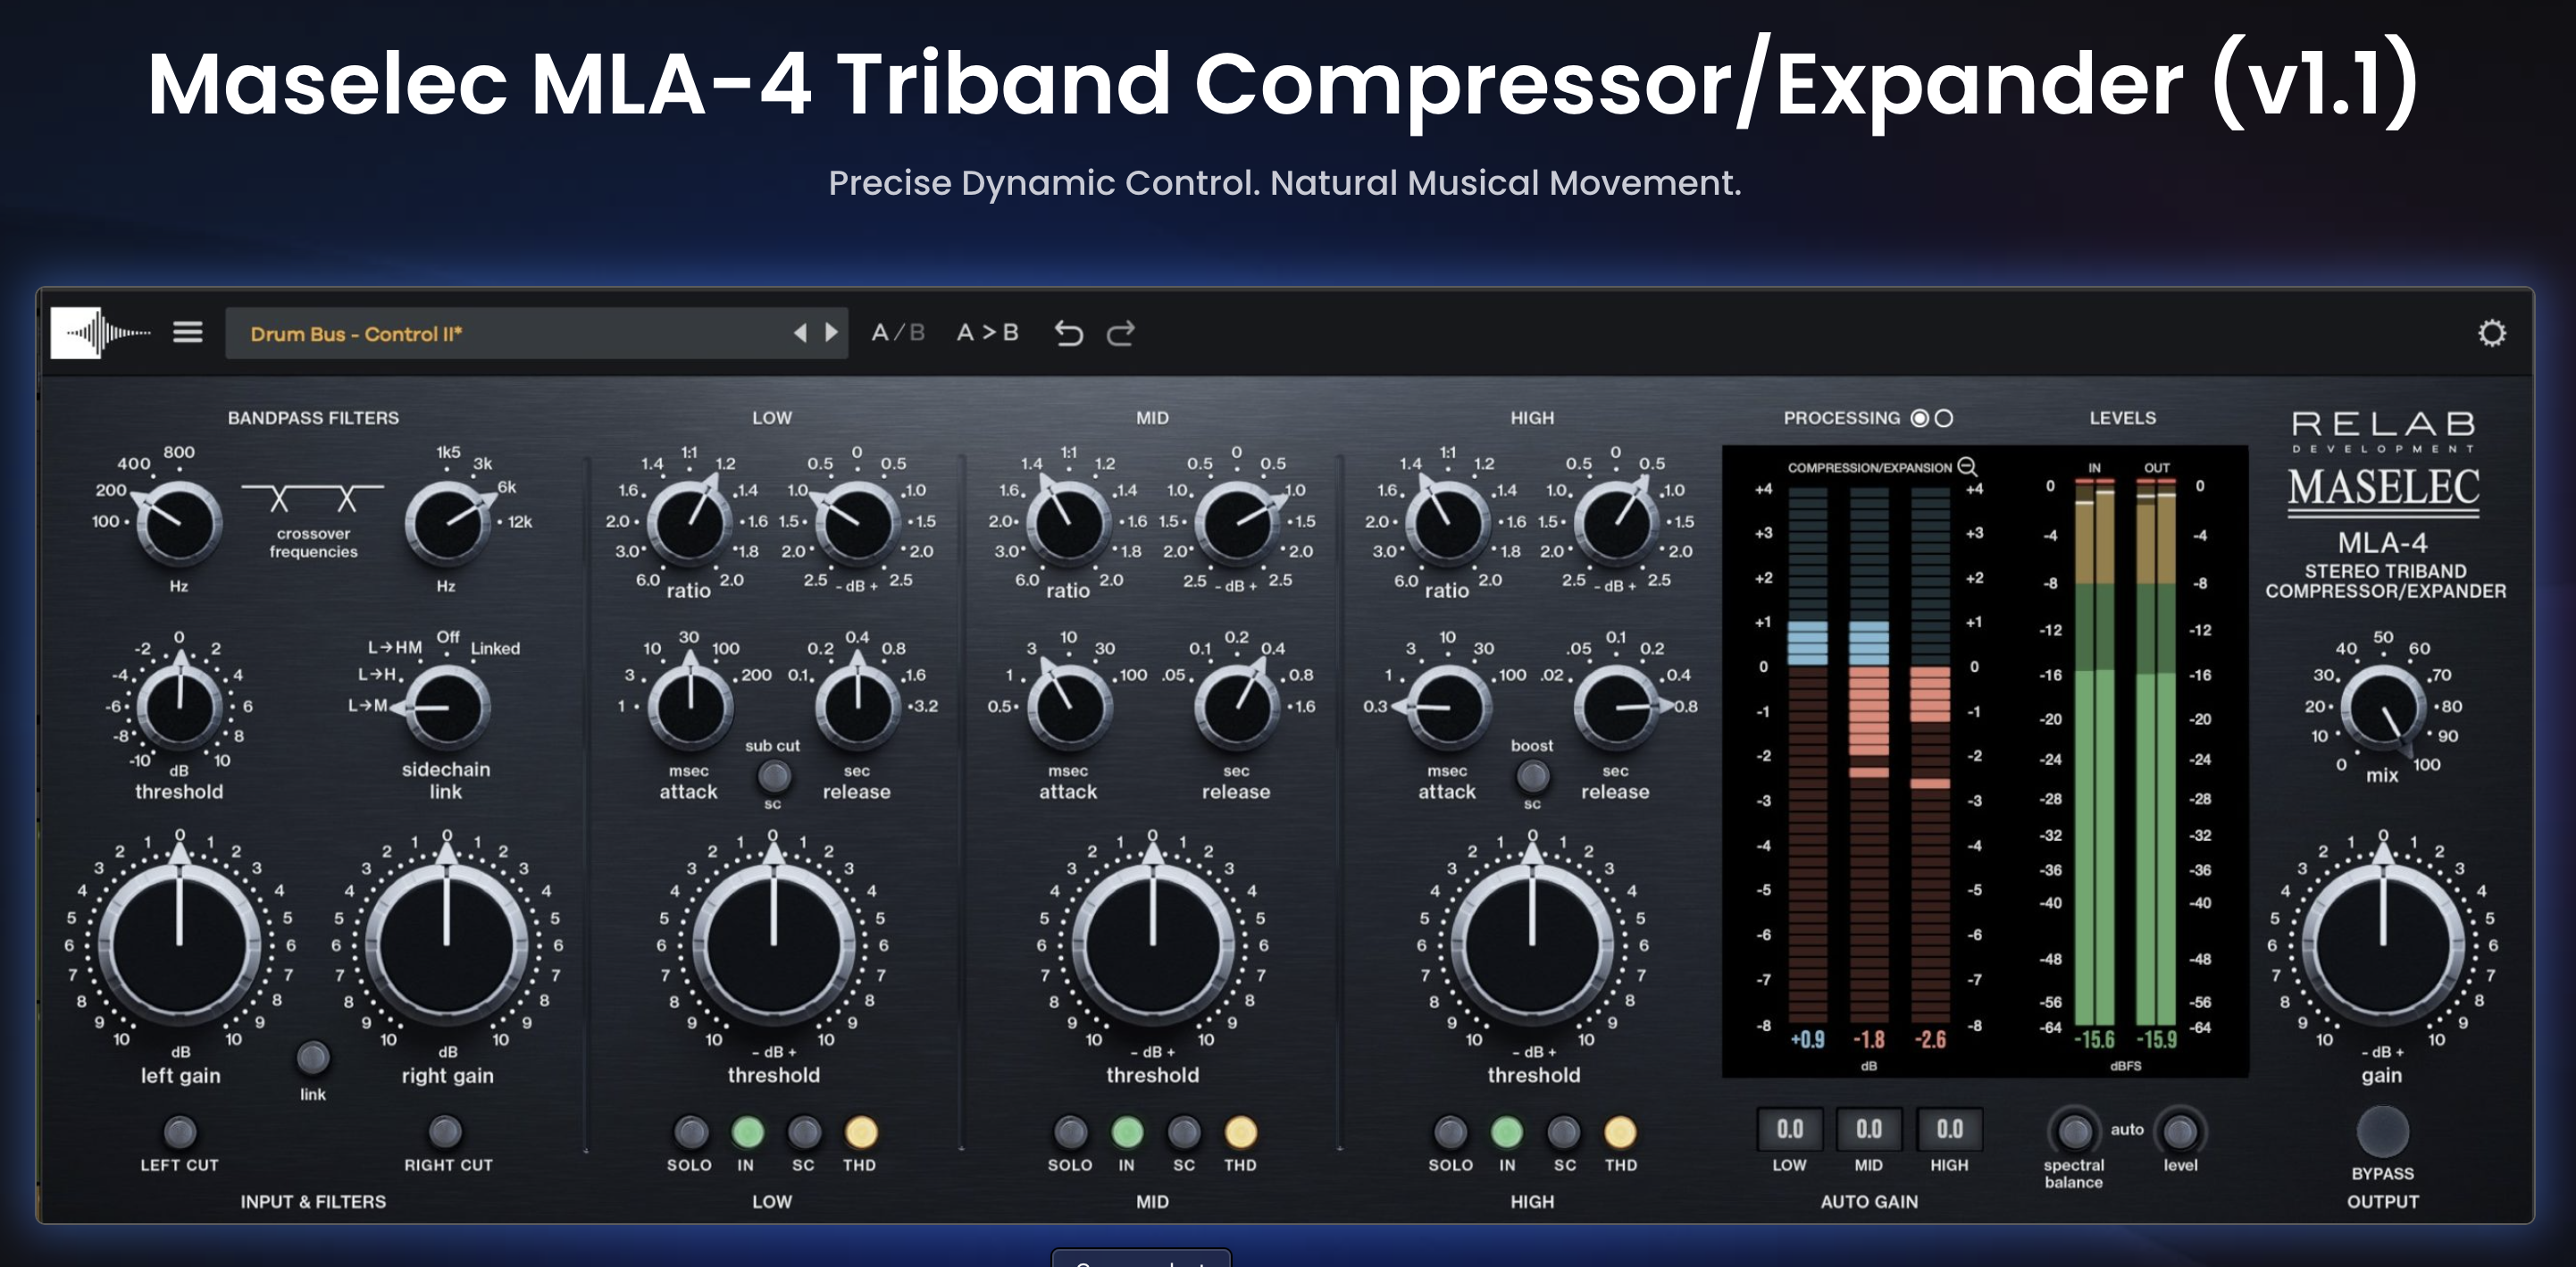Screen dimensions: 2576x1267
Task: Open the hamburger menu next to the logo
Action: pyautogui.click(x=188, y=332)
